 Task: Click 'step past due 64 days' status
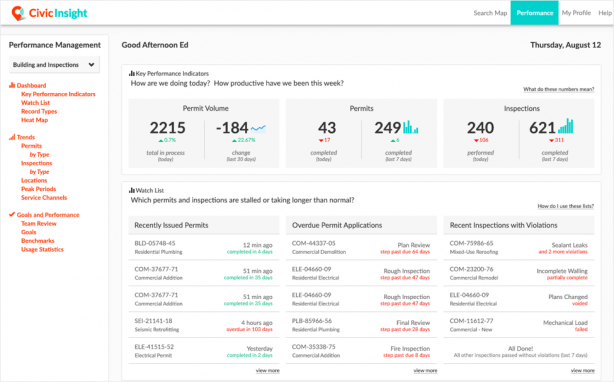click(405, 252)
